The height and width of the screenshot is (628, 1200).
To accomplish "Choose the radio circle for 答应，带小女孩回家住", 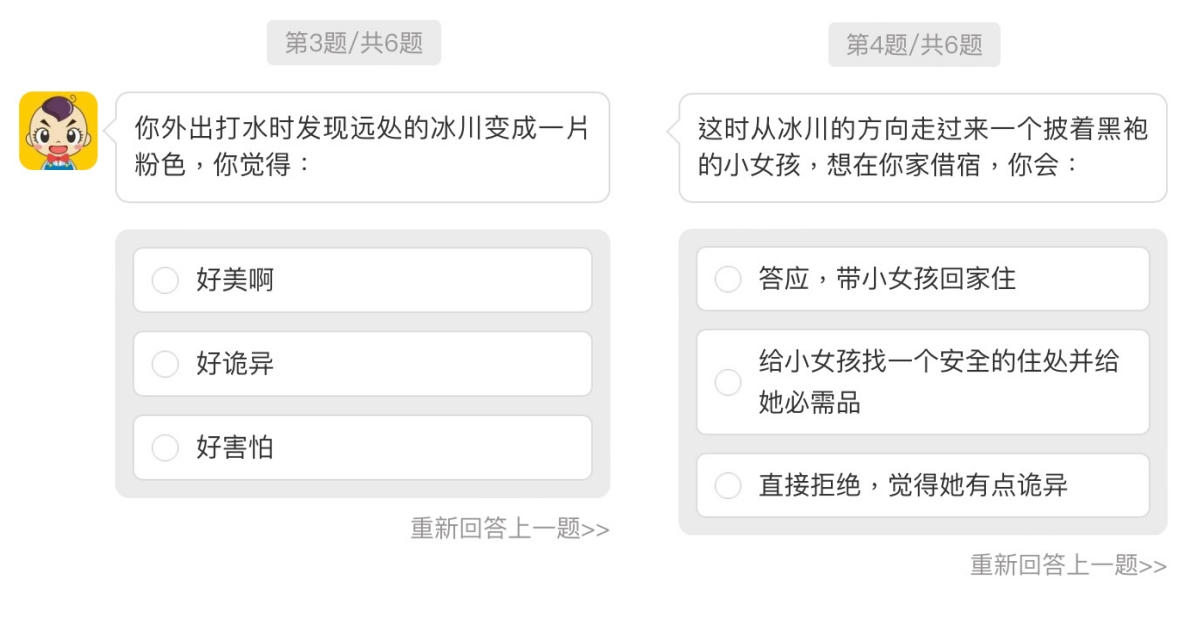I will [728, 279].
